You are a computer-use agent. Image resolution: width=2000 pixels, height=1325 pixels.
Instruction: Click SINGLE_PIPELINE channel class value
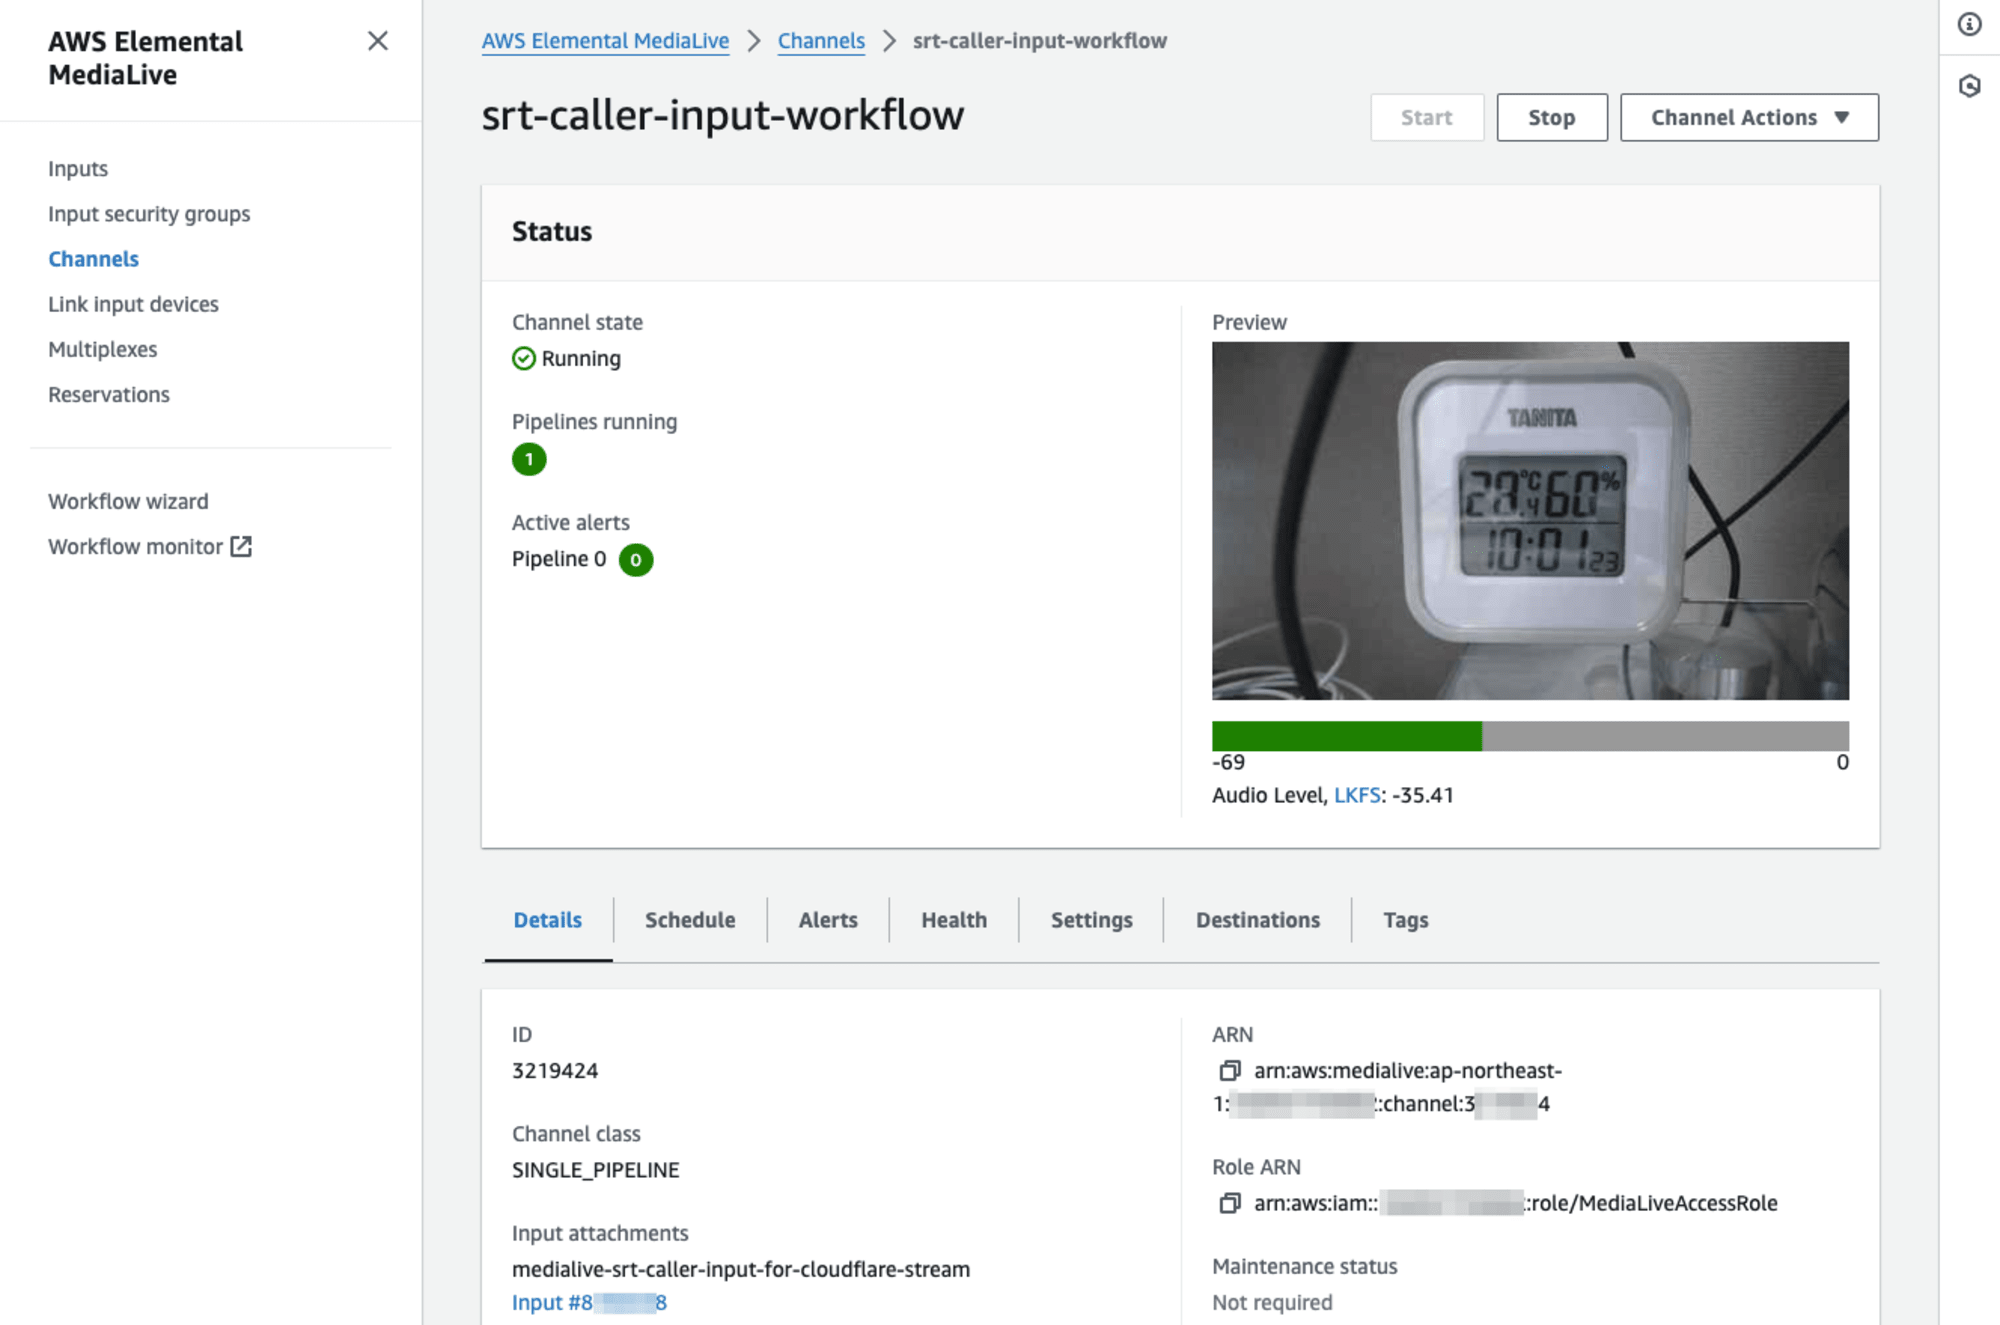click(x=596, y=1170)
